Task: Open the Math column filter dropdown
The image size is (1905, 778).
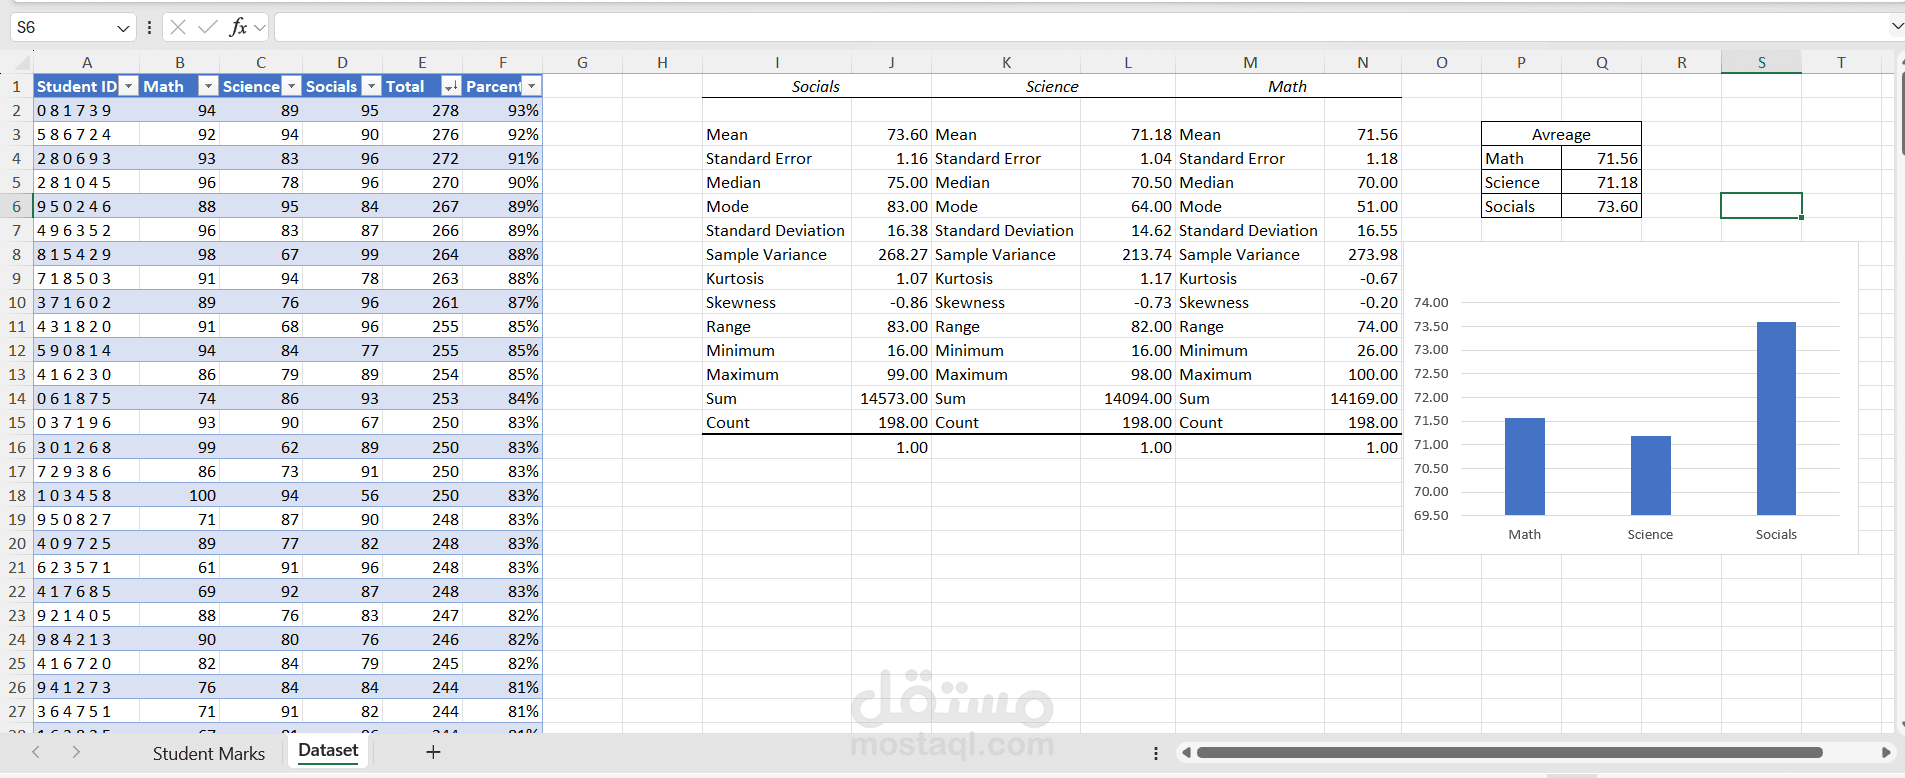Action: click(208, 86)
